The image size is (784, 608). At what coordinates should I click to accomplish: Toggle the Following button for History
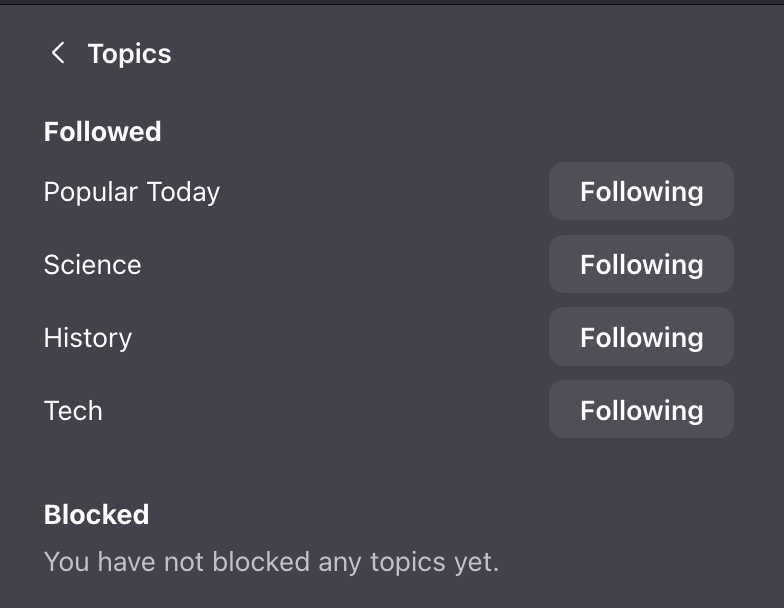pyautogui.click(x=641, y=338)
